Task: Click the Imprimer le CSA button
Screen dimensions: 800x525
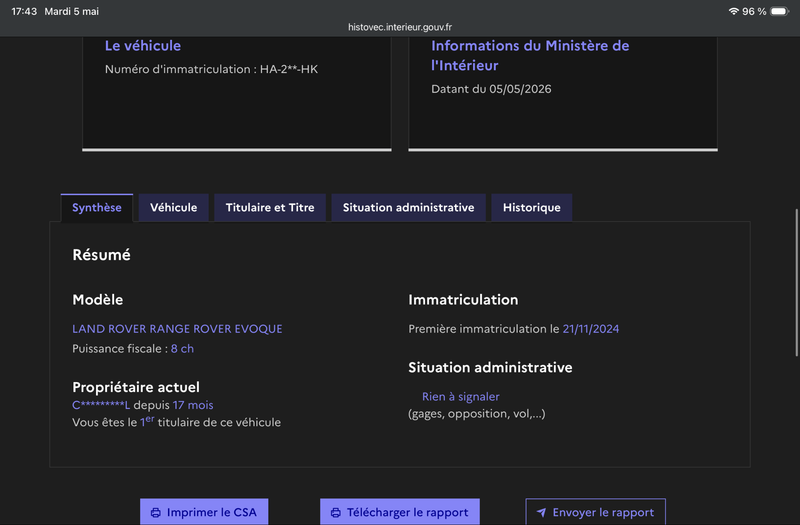Action: point(204,512)
